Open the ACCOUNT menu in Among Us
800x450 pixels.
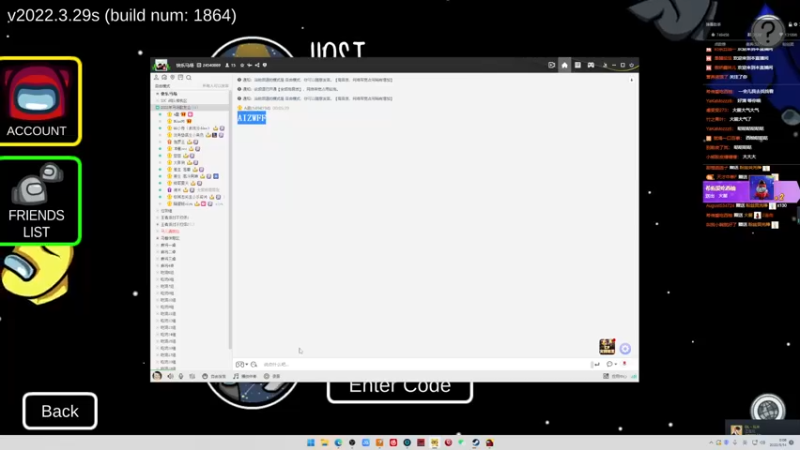coord(39,101)
